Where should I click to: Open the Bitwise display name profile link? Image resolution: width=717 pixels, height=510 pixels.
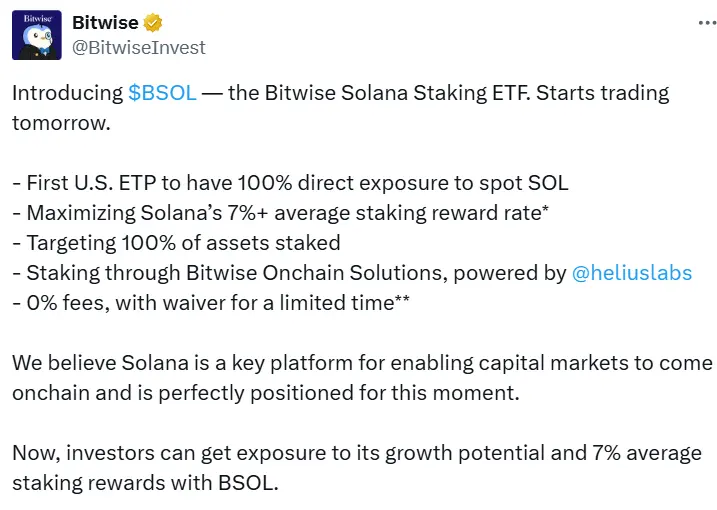pyautogui.click(x=106, y=23)
